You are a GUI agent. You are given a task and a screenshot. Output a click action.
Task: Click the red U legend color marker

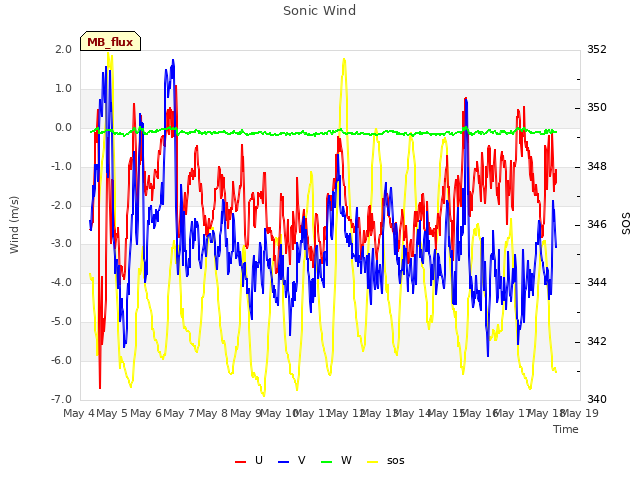(x=240, y=462)
